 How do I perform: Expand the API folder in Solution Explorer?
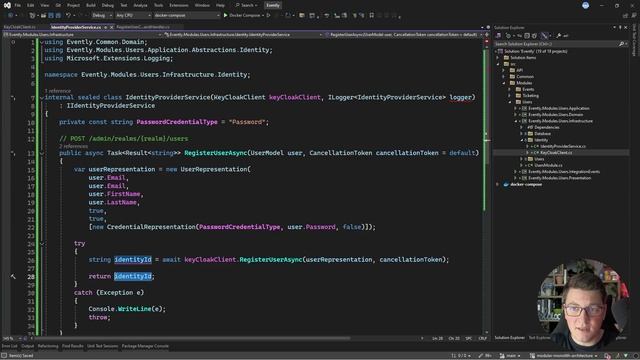504,70
